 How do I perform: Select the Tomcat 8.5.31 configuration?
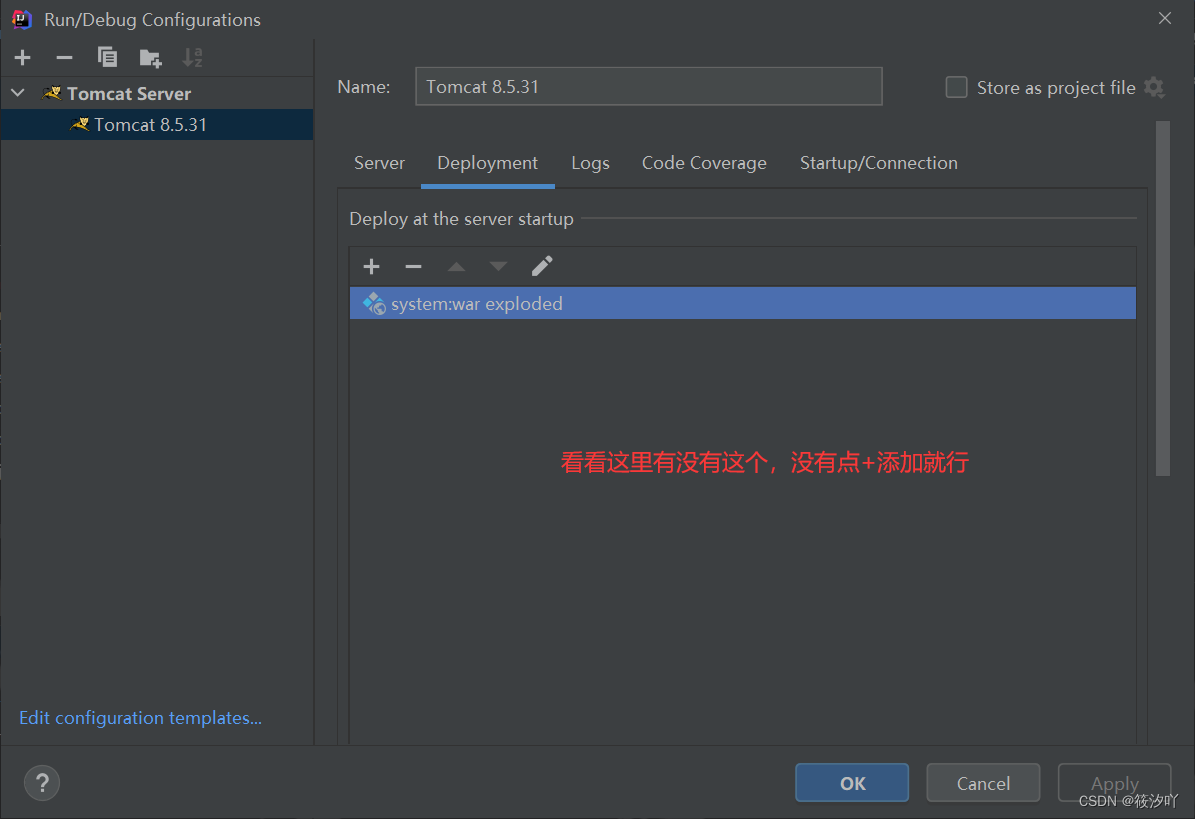pyautogui.click(x=157, y=124)
